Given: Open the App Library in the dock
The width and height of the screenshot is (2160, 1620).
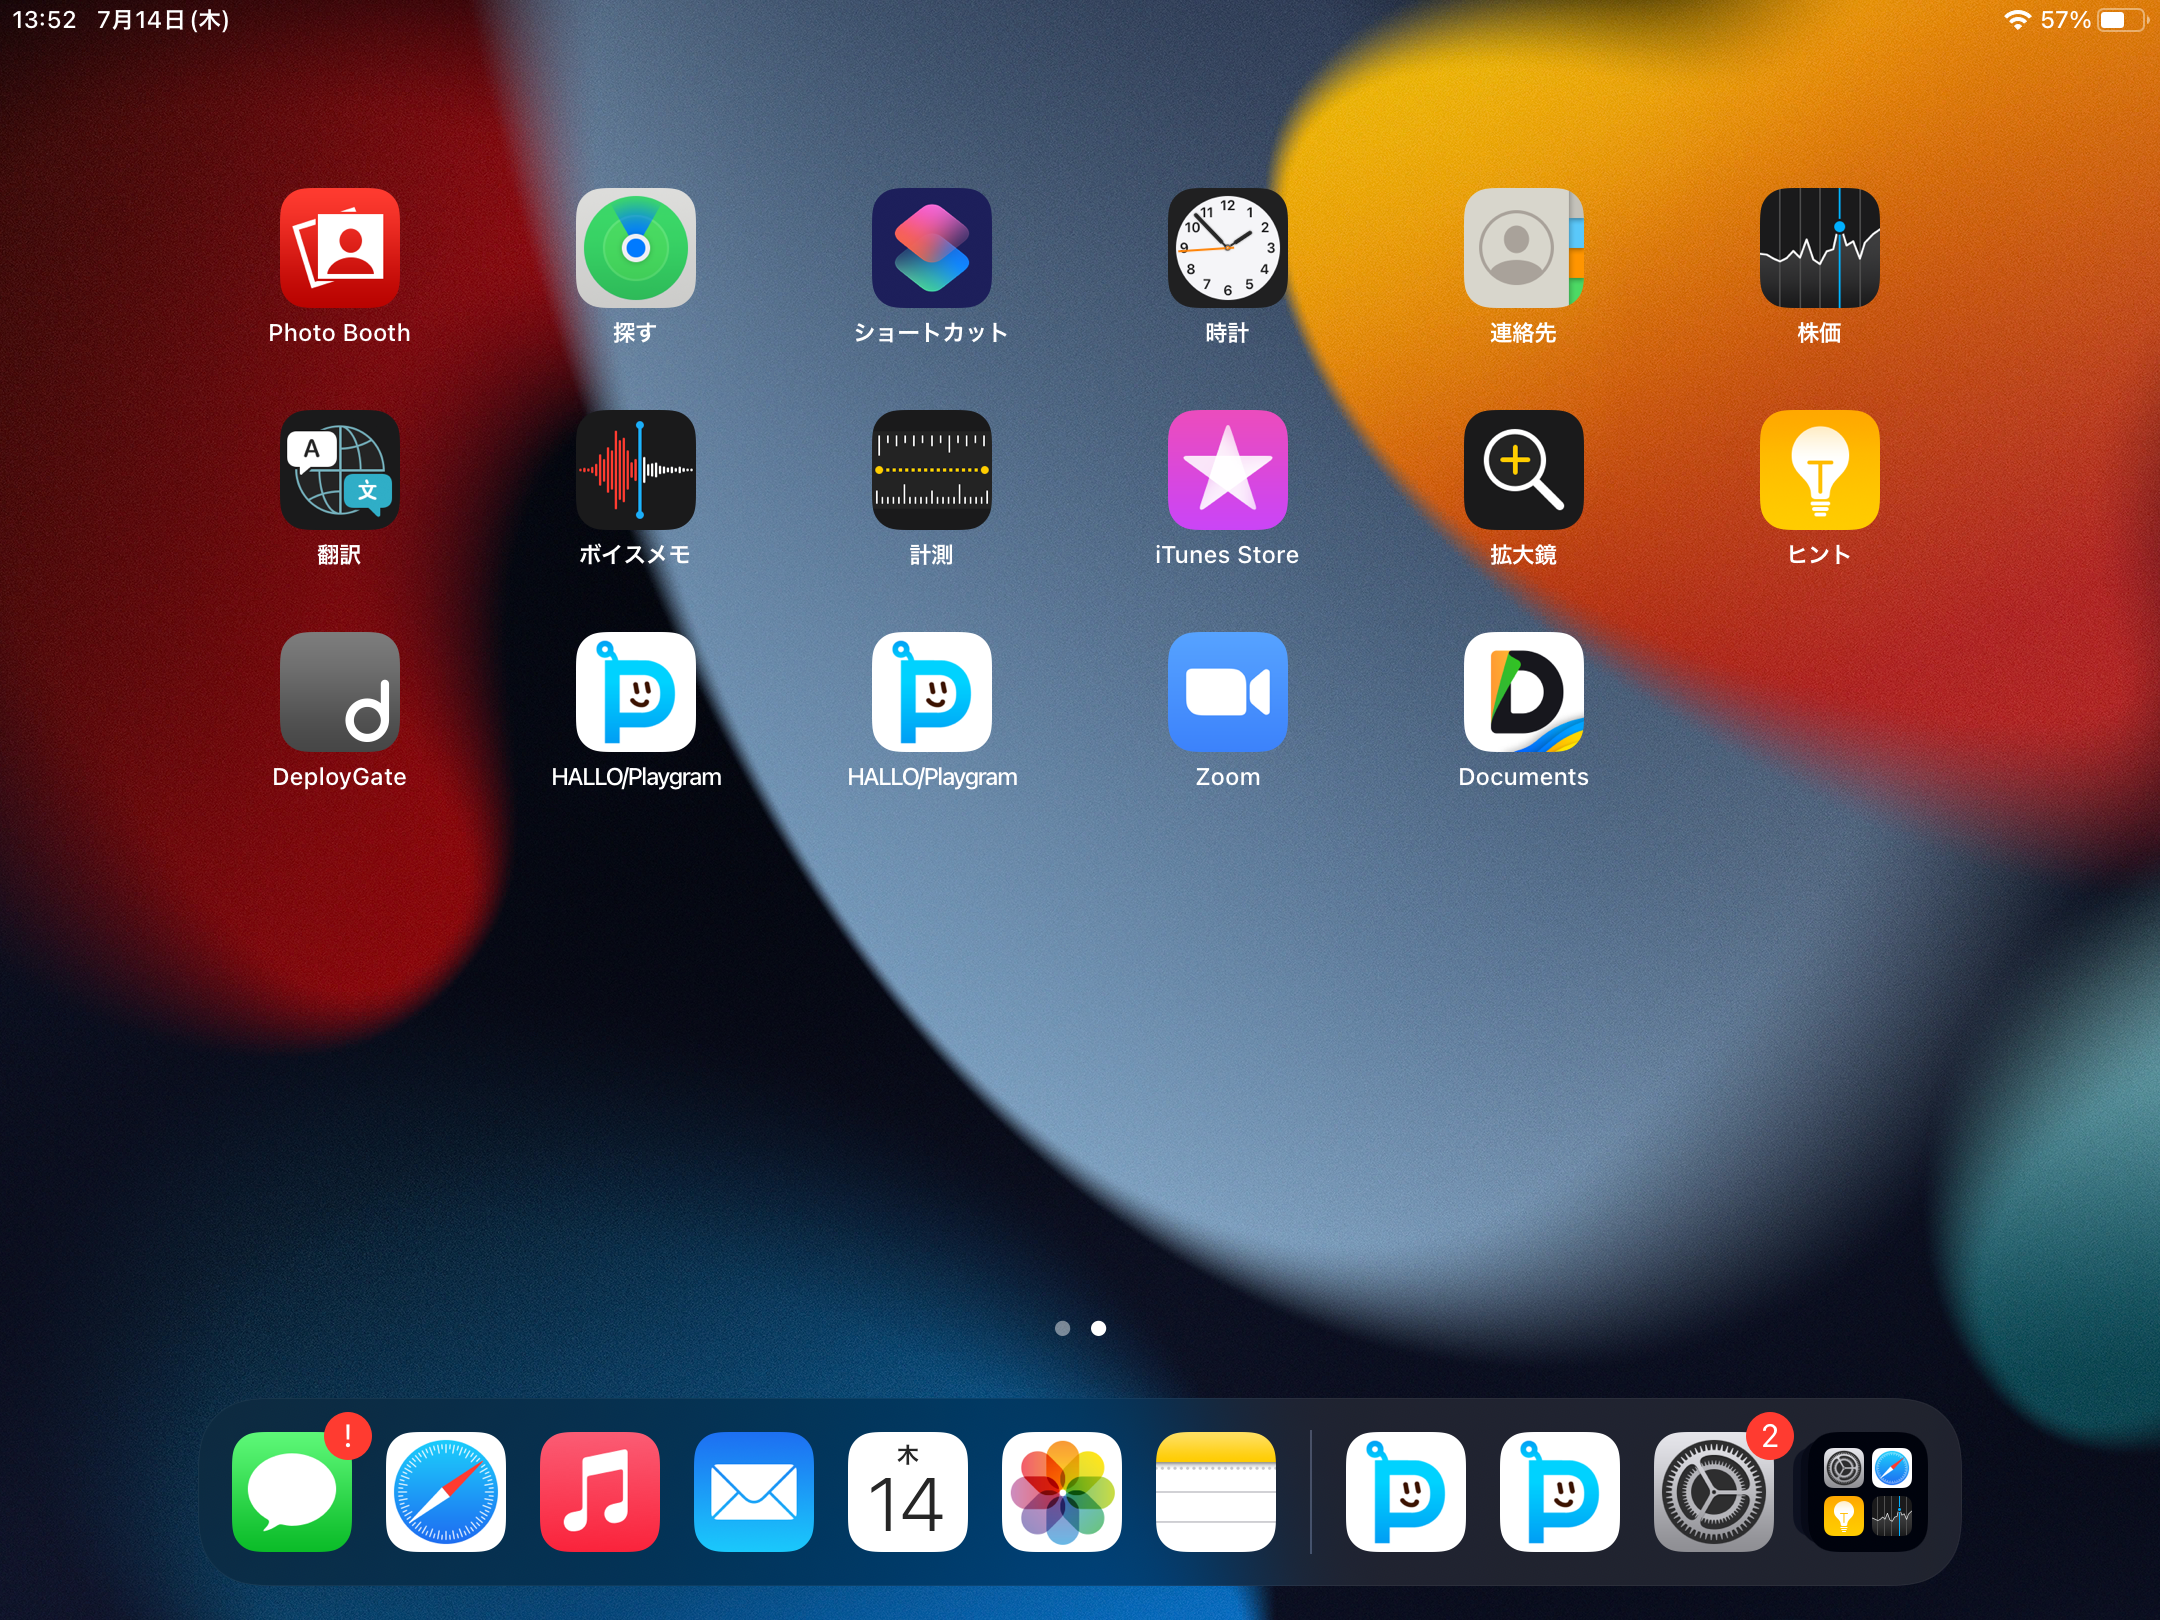Looking at the screenshot, I should click(x=1867, y=1492).
